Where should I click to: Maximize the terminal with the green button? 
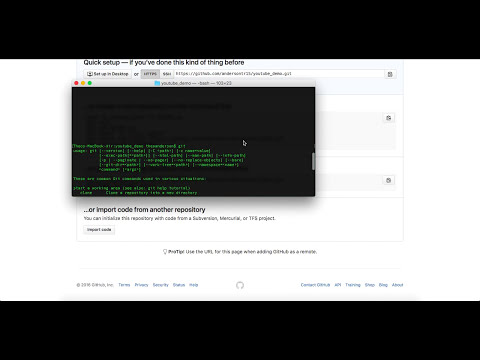pyautogui.click(x=90, y=83)
